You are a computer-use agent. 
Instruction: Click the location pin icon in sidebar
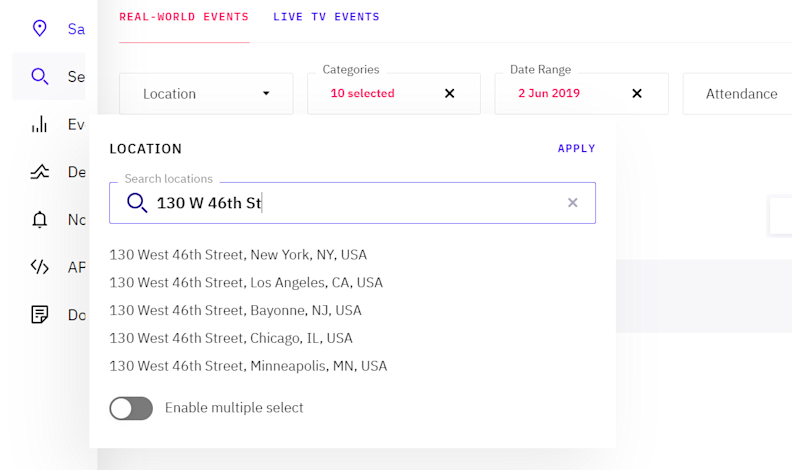[x=40, y=28]
